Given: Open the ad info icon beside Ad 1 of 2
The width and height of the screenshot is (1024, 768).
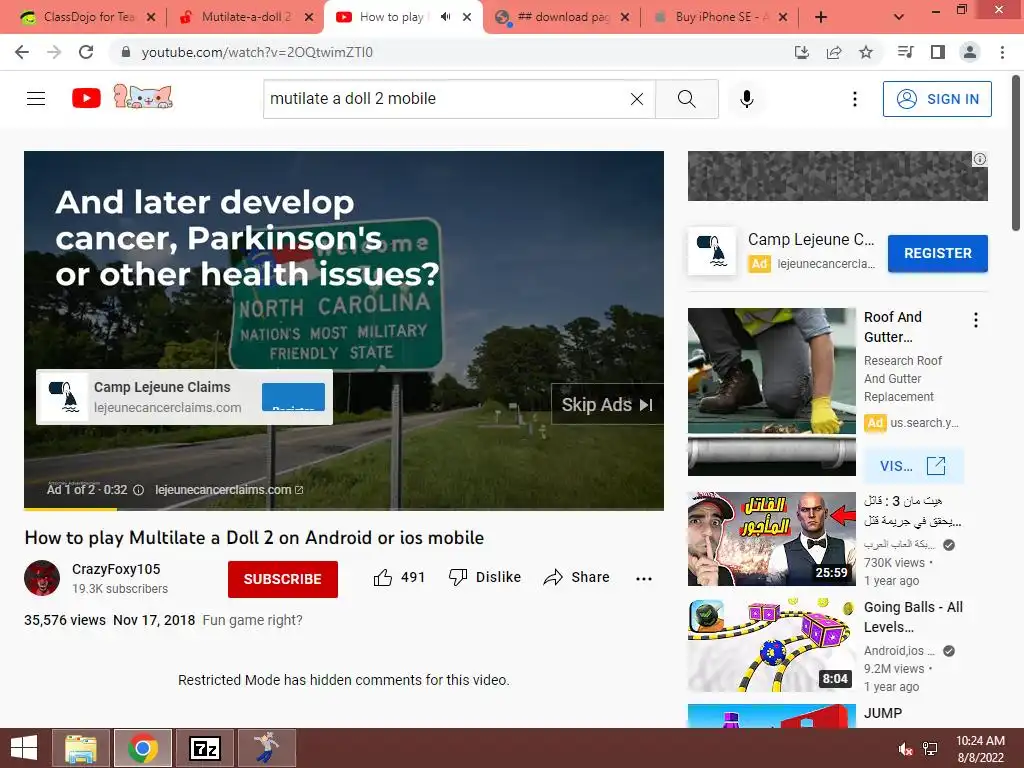Looking at the screenshot, I should pos(138,490).
